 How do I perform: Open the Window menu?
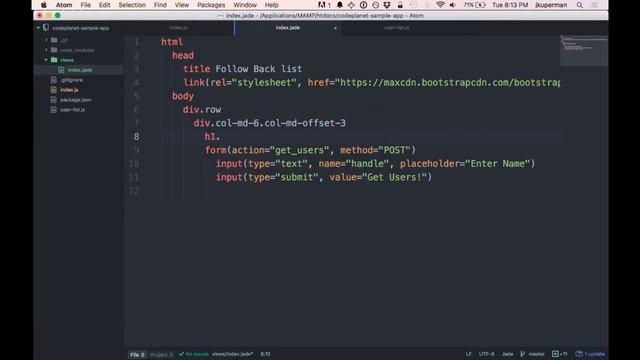coord(245,5)
